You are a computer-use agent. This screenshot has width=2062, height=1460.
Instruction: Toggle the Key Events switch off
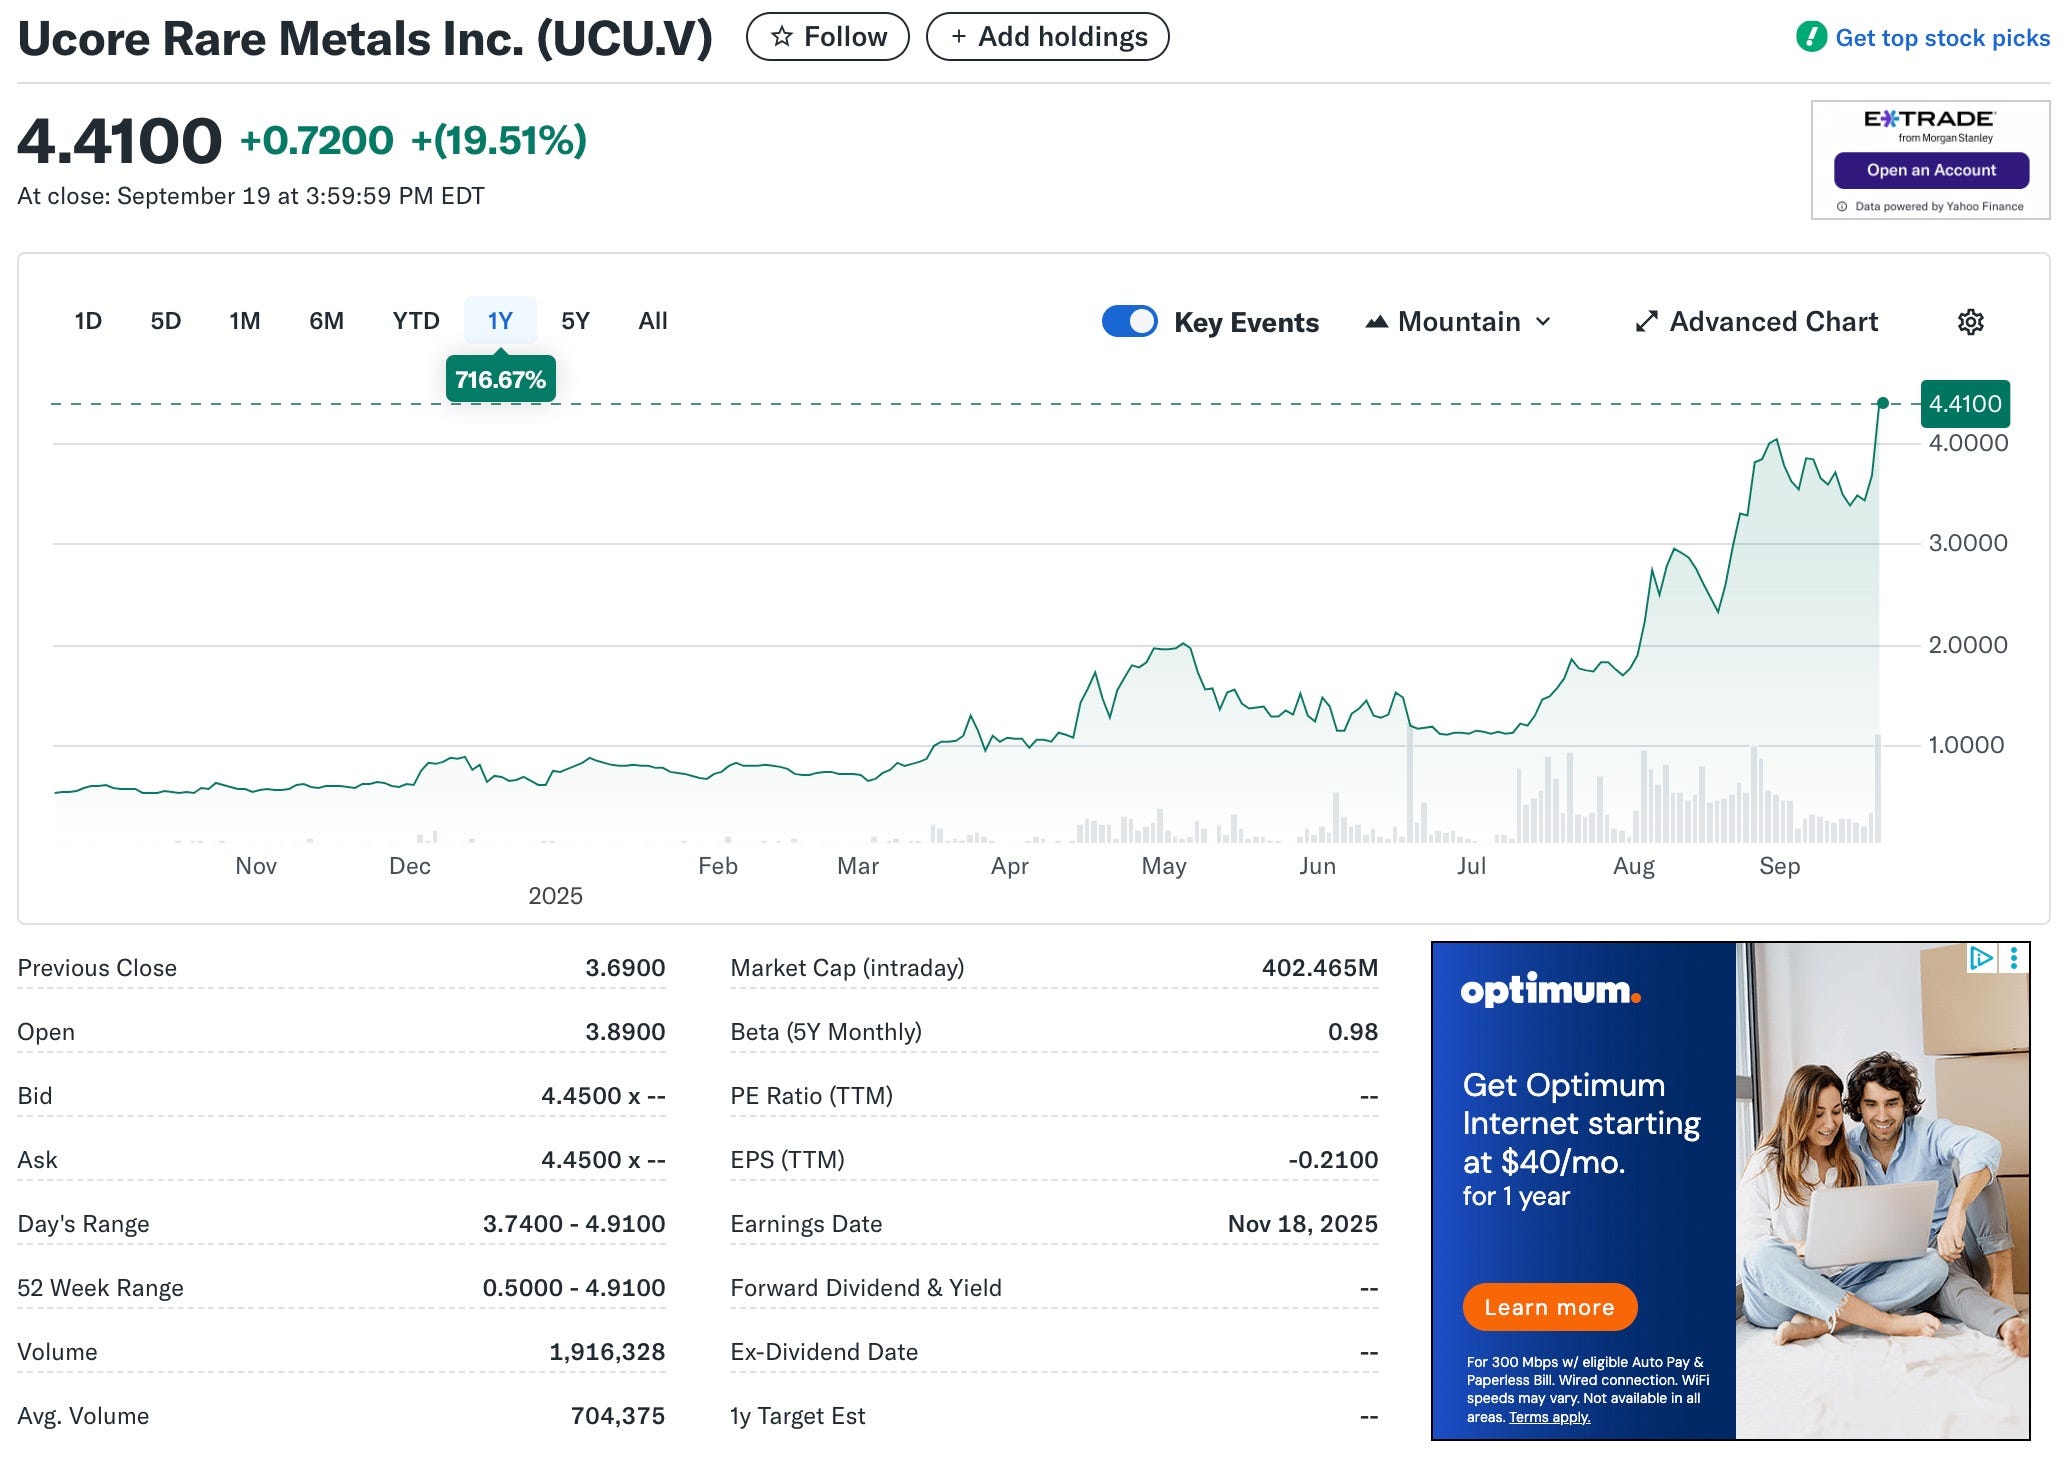tap(1129, 321)
